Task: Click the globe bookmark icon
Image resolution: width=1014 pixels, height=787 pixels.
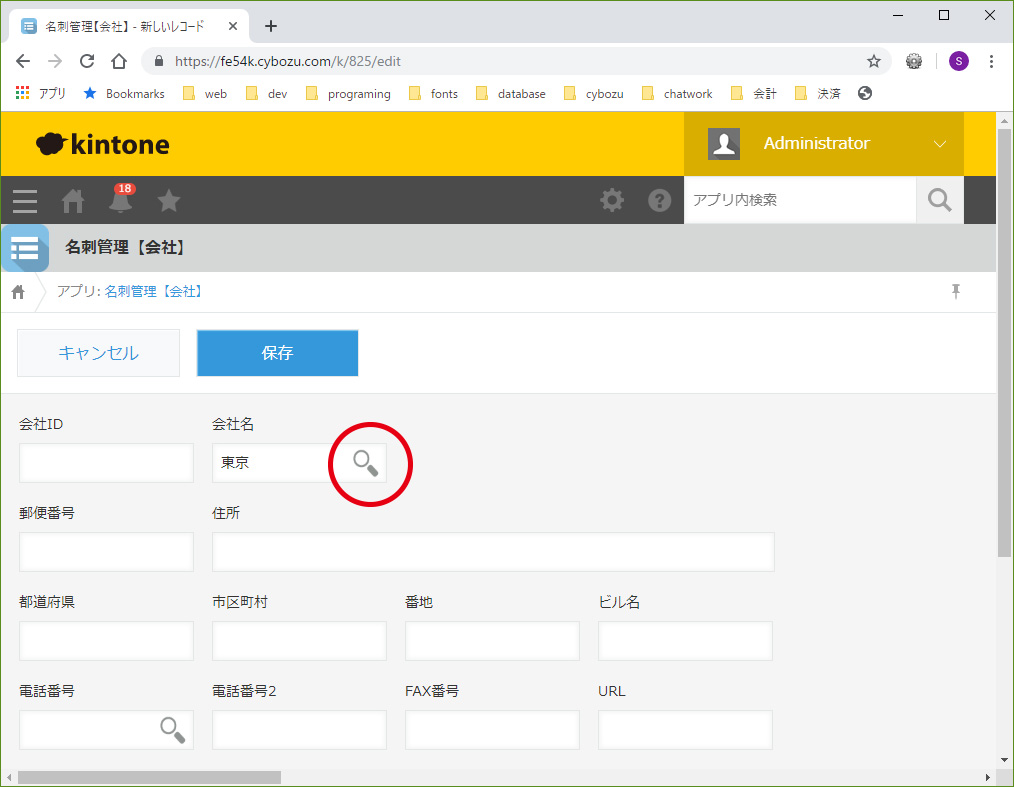Action: click(x=865, y=93)
